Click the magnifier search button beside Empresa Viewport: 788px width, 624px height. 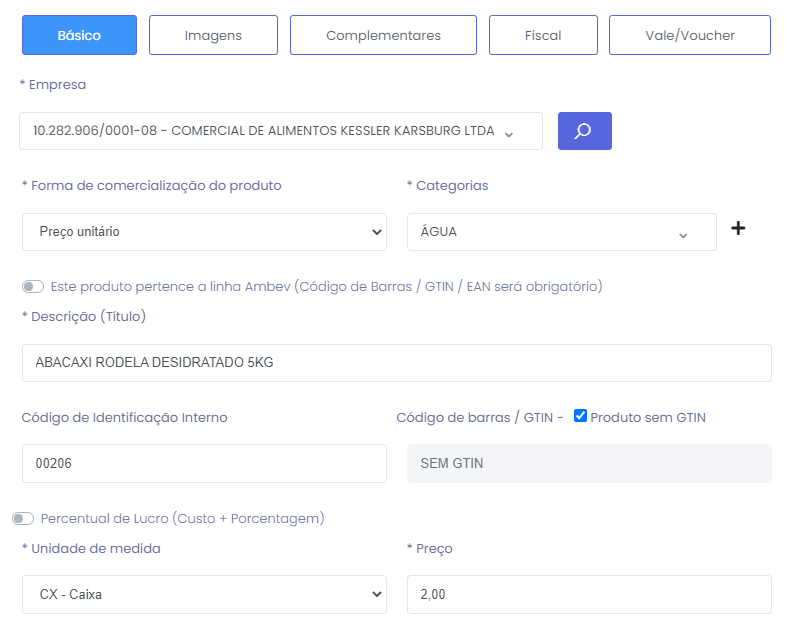pyautogui.click(x=584, y=131)
